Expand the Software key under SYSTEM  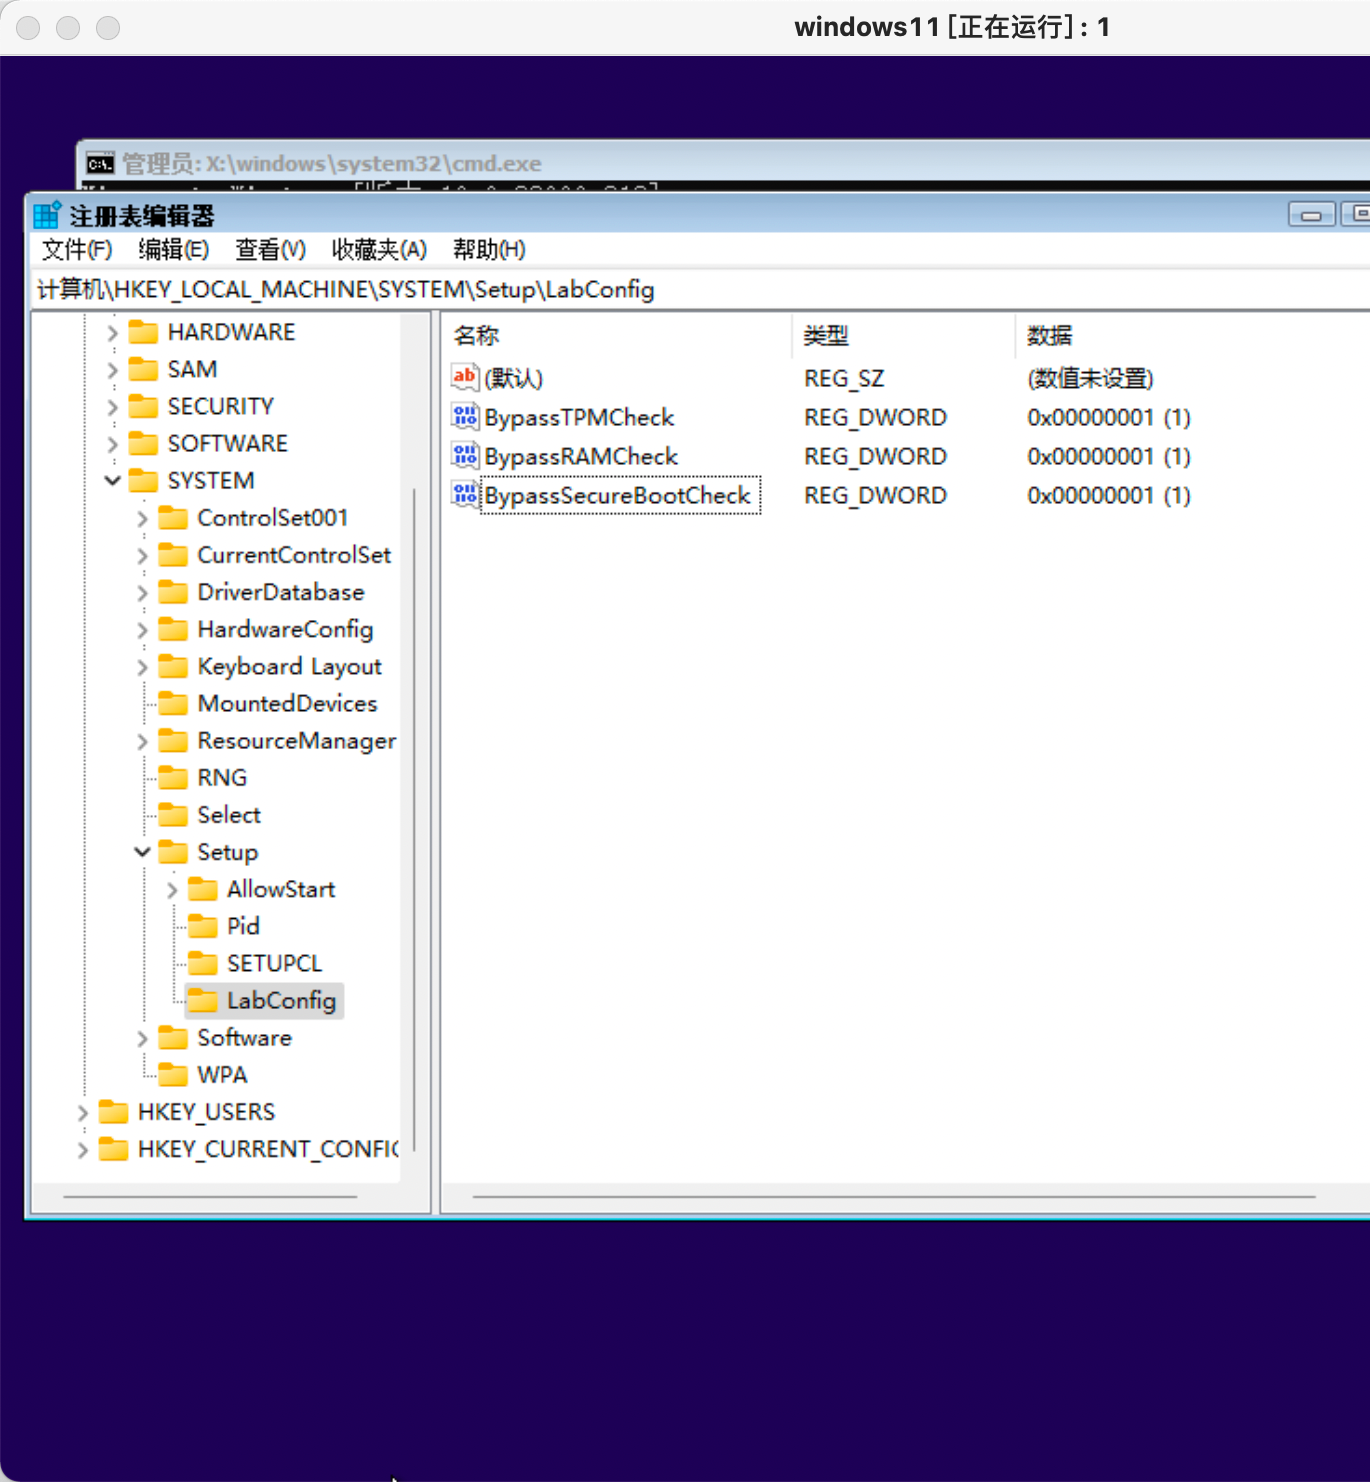coord(142,1038)
